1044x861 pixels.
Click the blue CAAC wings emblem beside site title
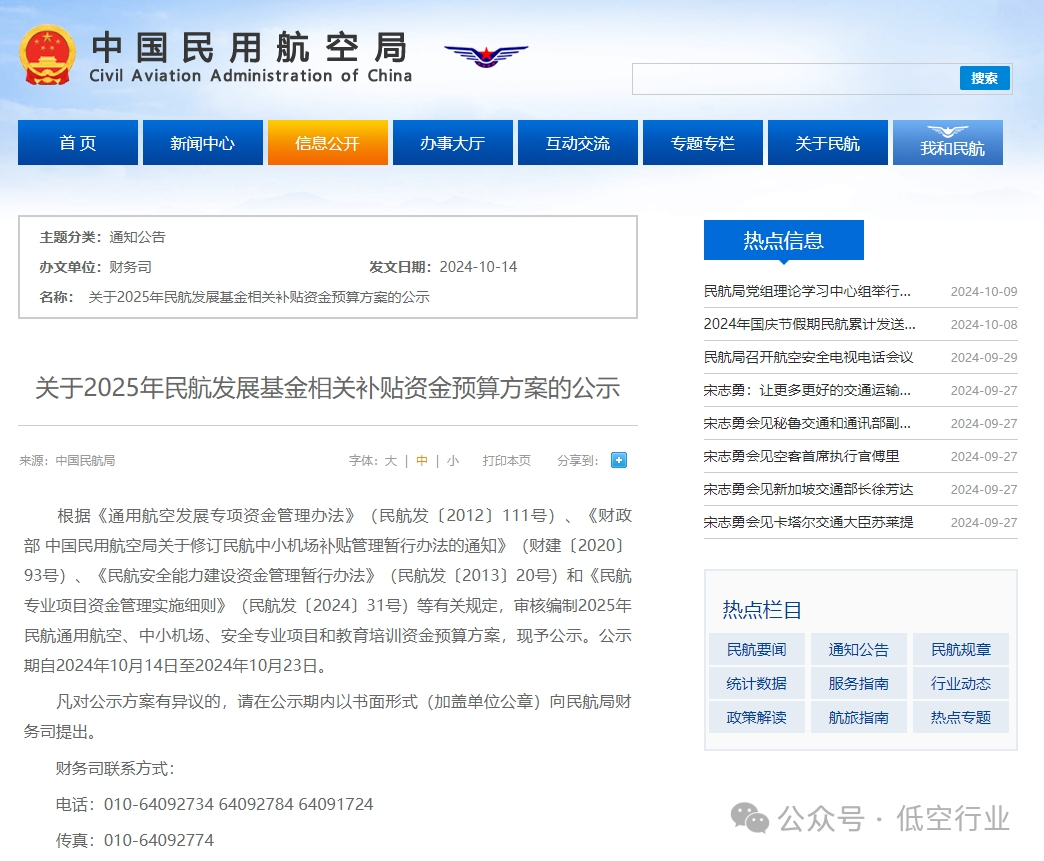[x=486, y=57]
